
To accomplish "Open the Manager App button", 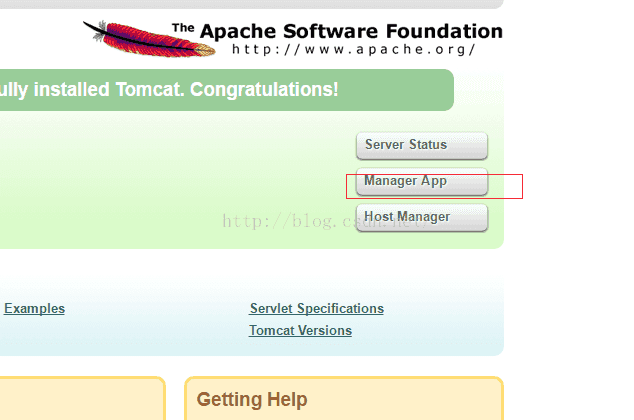I will pyautogui.click(x=422, y=182).
